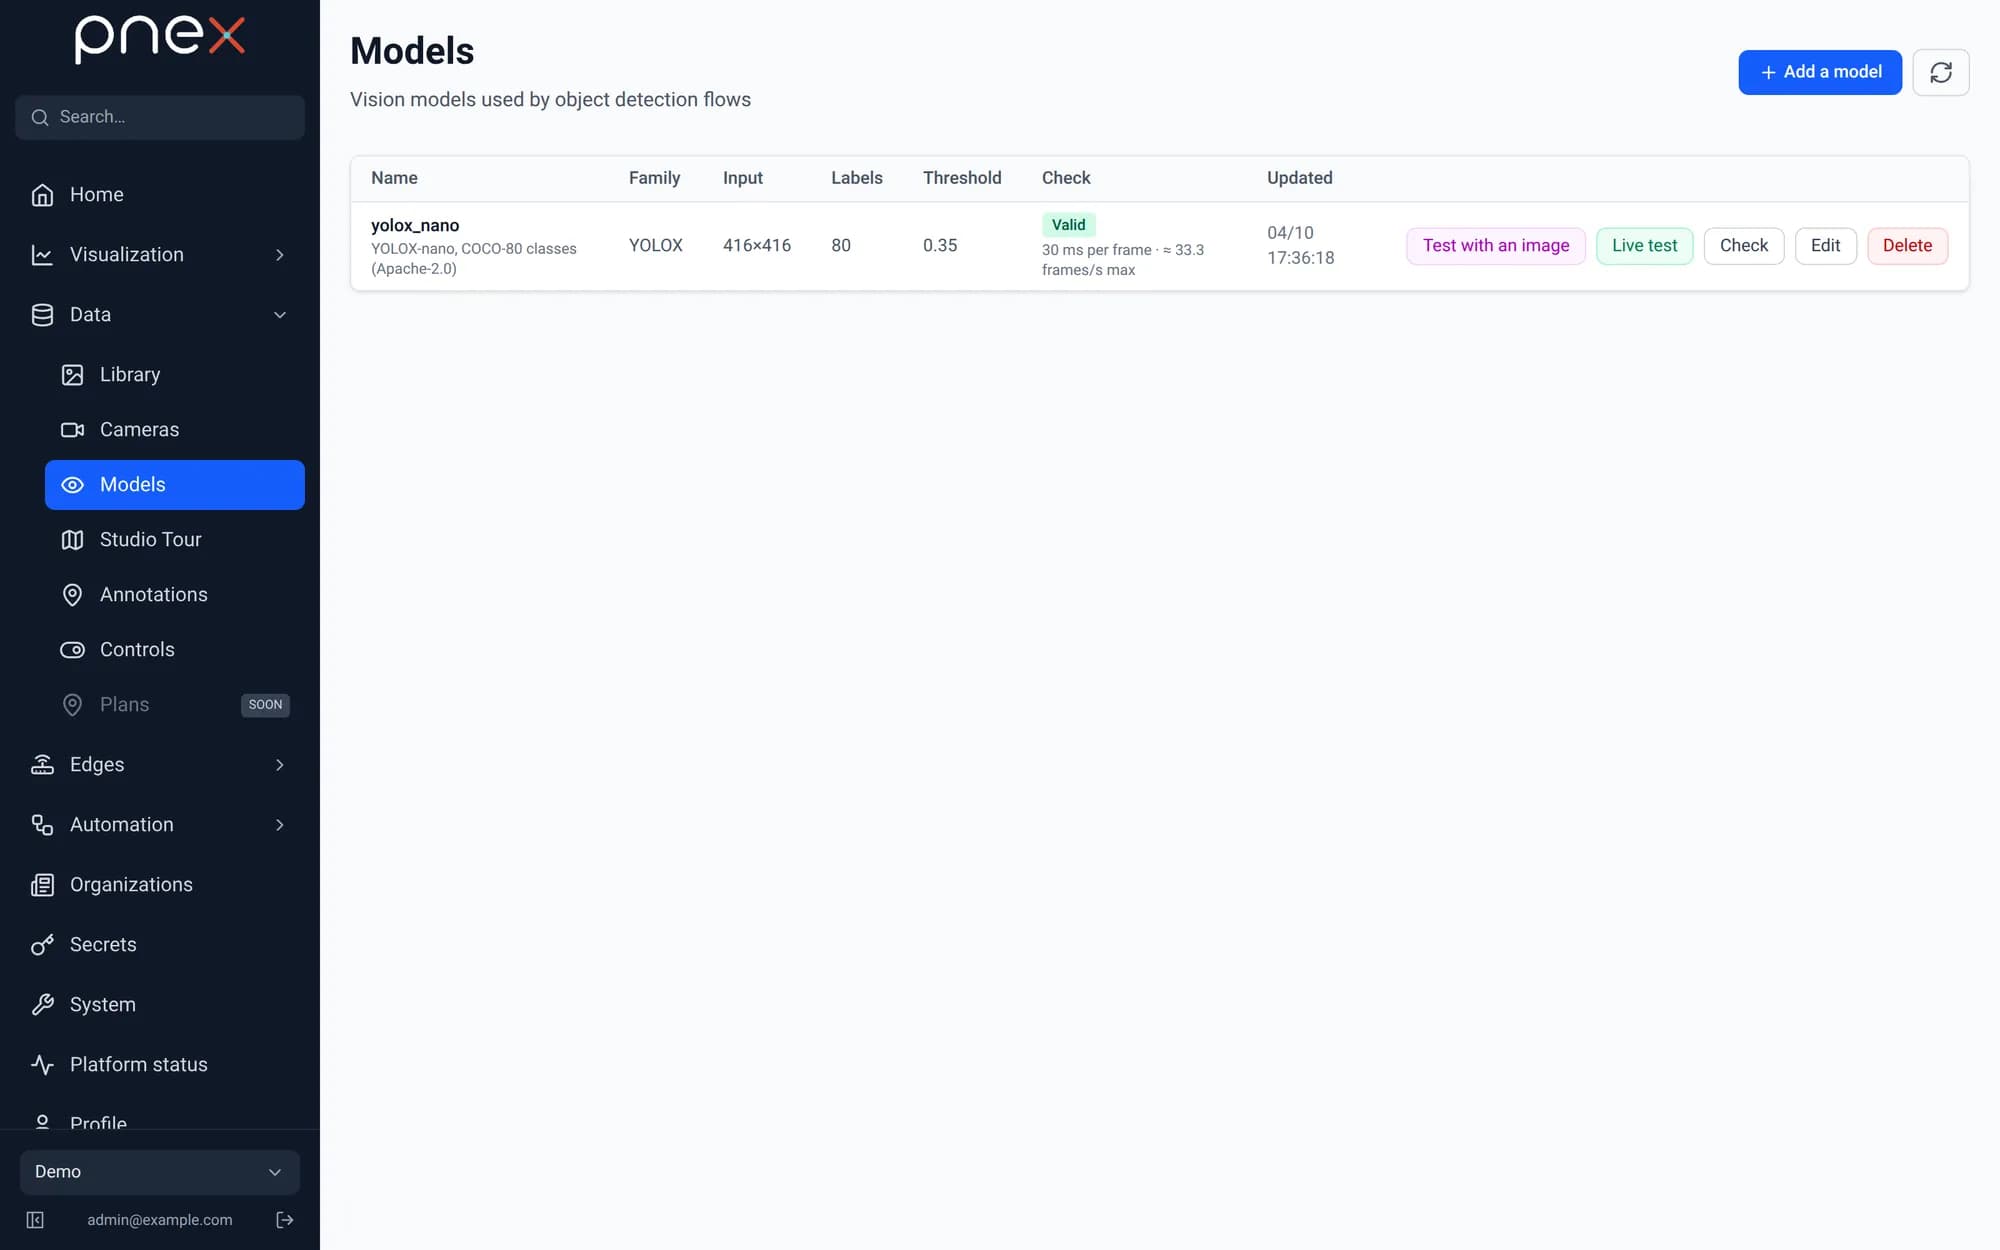The width and height of the screenshot is (2000, 1250).
Task: Start a Live test for yolox_nano
Action: pos(1644,246)
